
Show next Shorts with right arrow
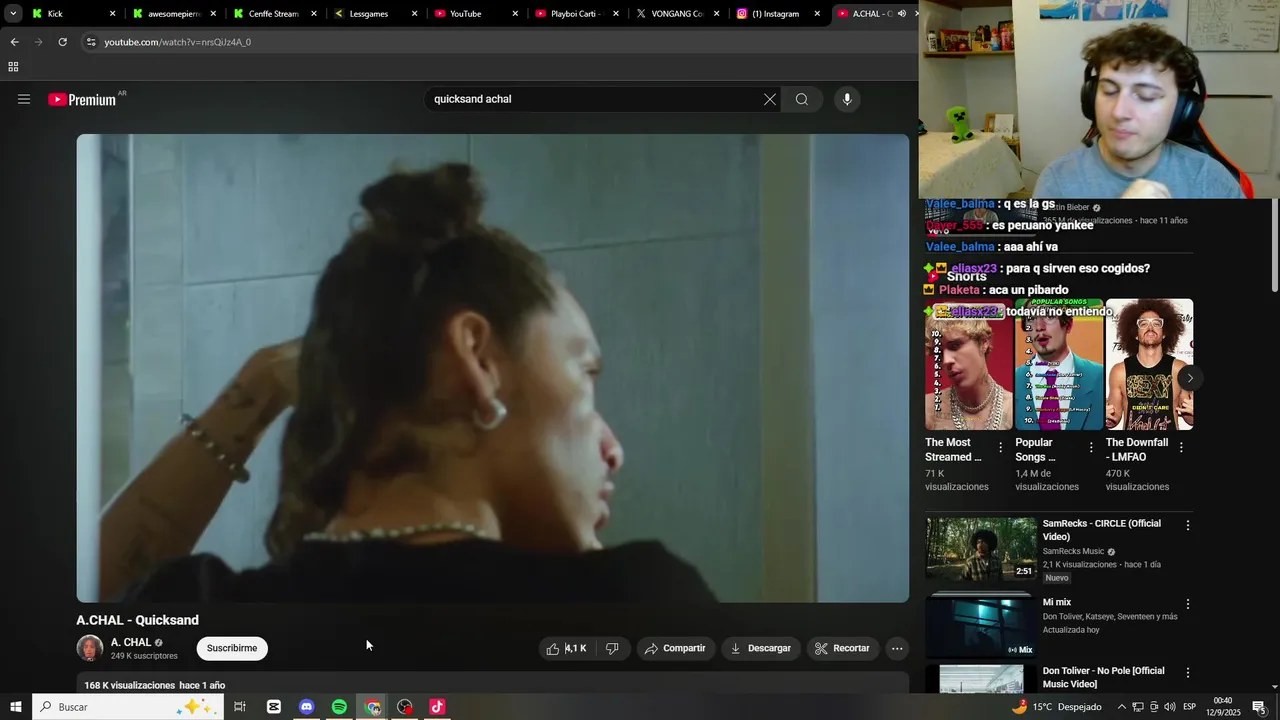coord(1189,378)
